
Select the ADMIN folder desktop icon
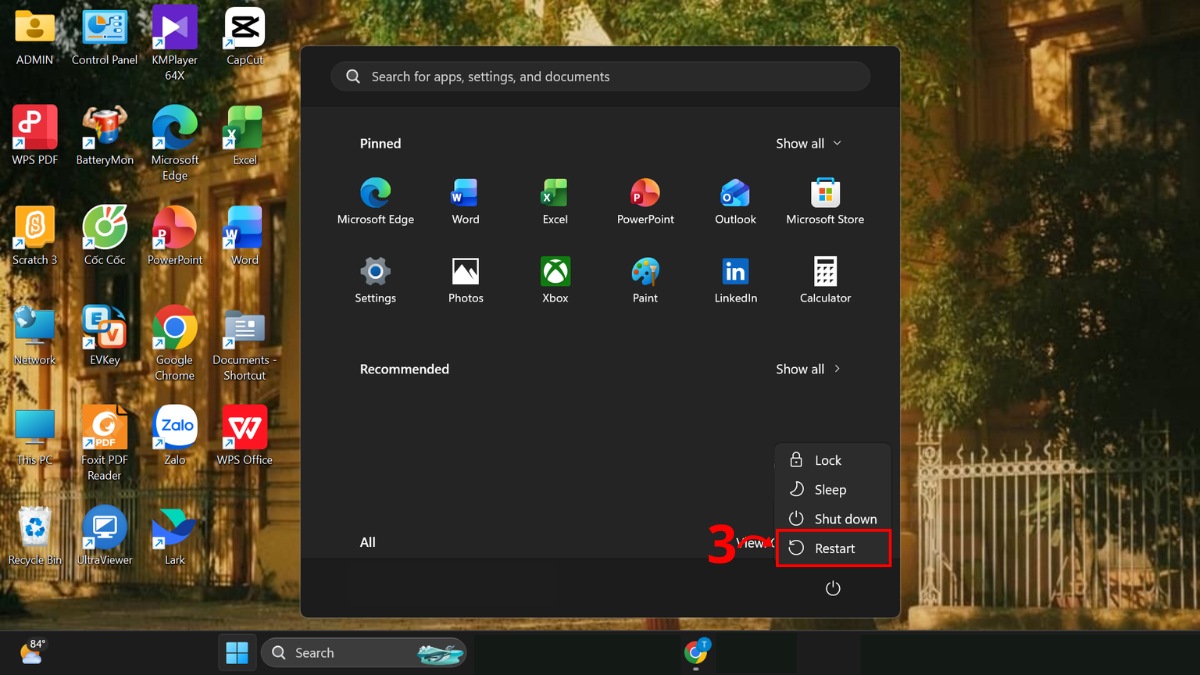coord(35,37)
